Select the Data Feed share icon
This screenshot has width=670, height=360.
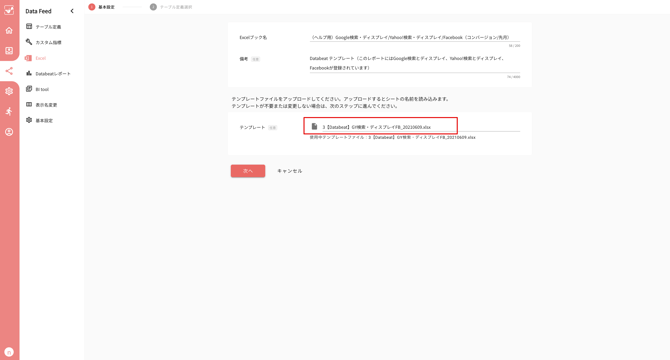pyautogui.click(x=9, y=71)
